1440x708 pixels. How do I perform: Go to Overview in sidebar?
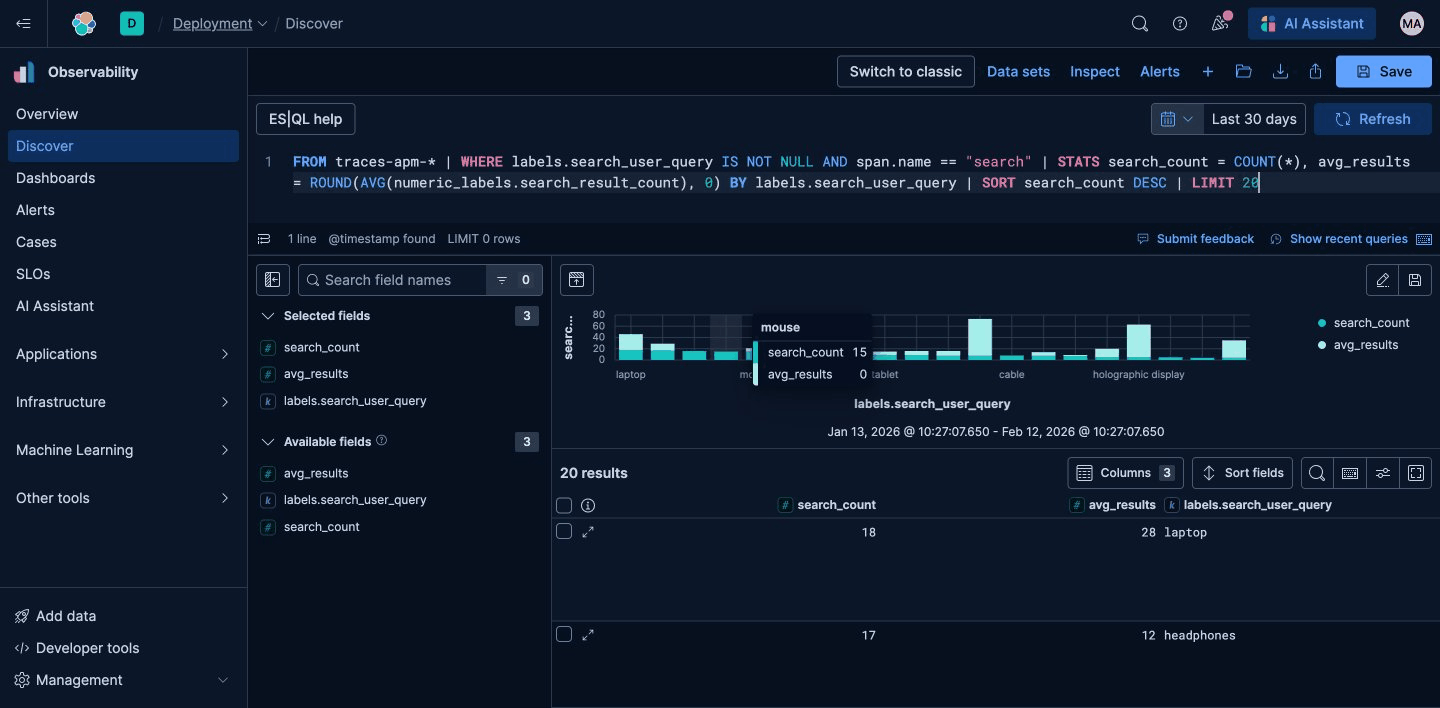tap(123, 114)
